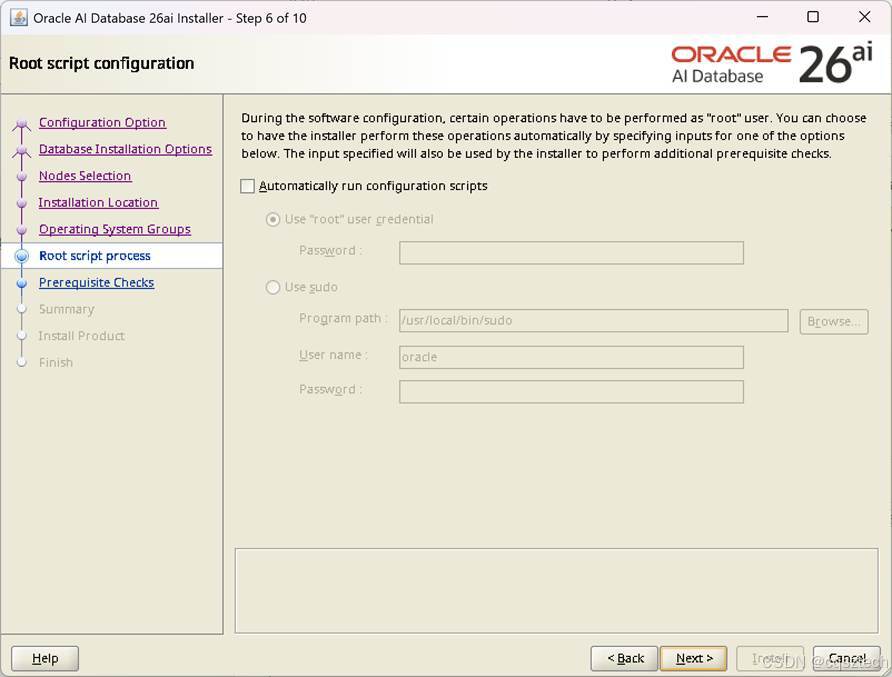Image resolution: width=892 pixels, height=677 pixels.
Task: Click the Help button
Action: tap(45, 659)
